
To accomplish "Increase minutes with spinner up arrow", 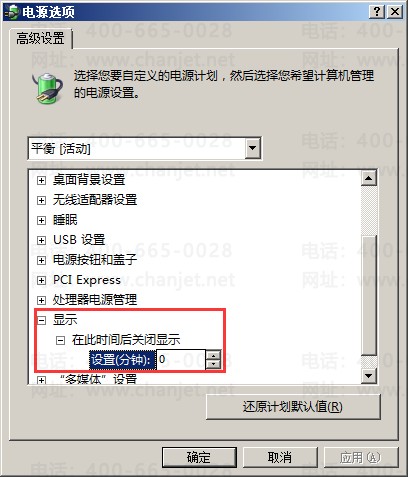I will (x=213, y=355).
